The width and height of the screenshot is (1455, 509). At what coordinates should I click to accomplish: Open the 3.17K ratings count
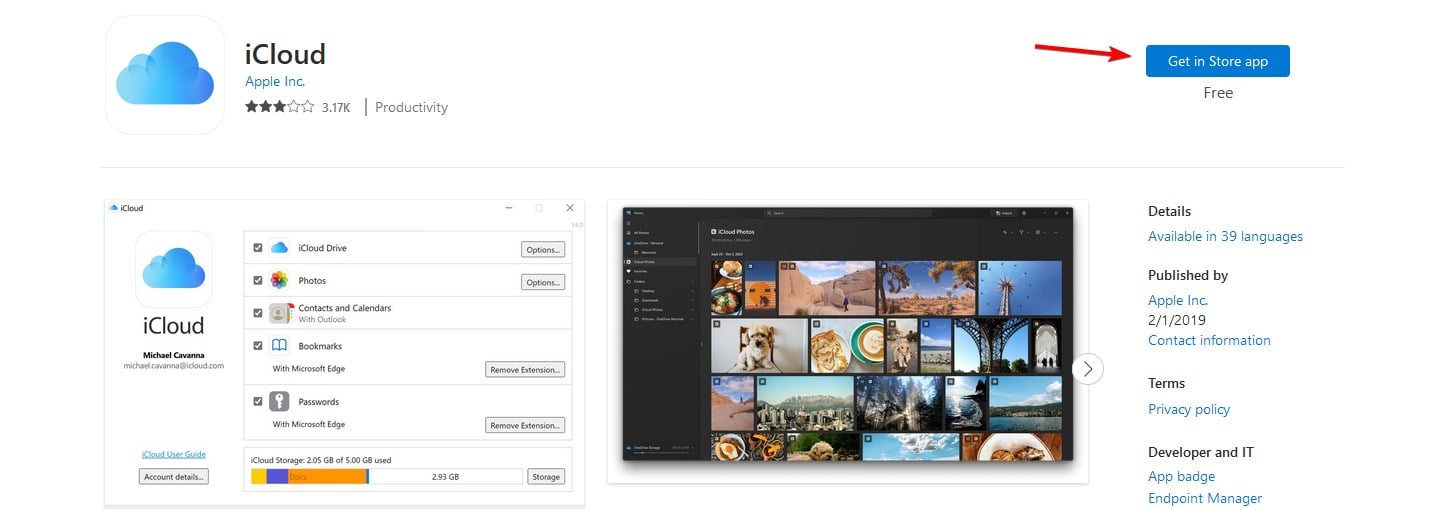pyautogui.click(x=336, y=107)
